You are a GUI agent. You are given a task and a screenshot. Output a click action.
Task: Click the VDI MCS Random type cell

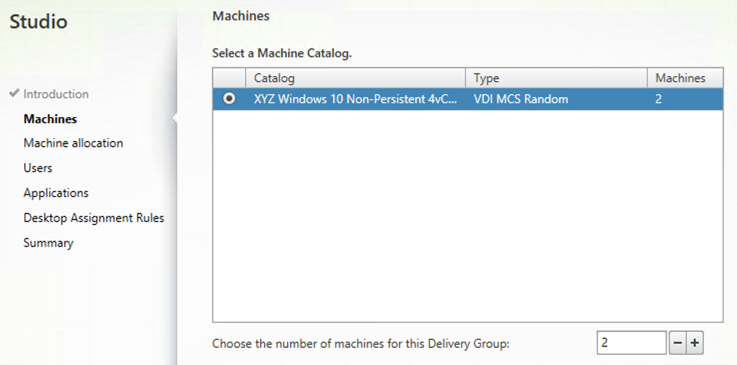pyautogui.click(x=521, y=99)
